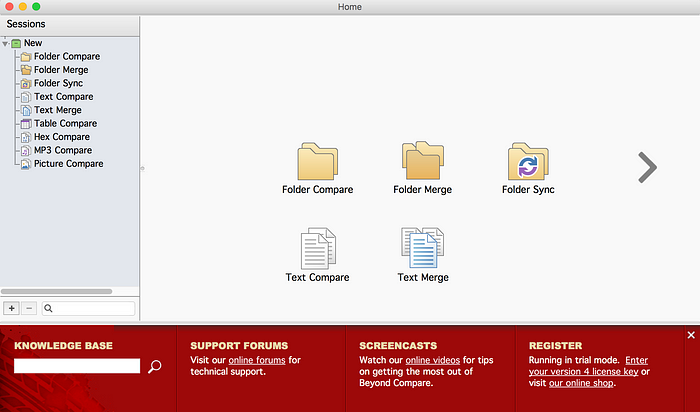Screen dimensions: 700x412
Task: Click "Folder Merge" label under large icon
Action: pos(423,190)
